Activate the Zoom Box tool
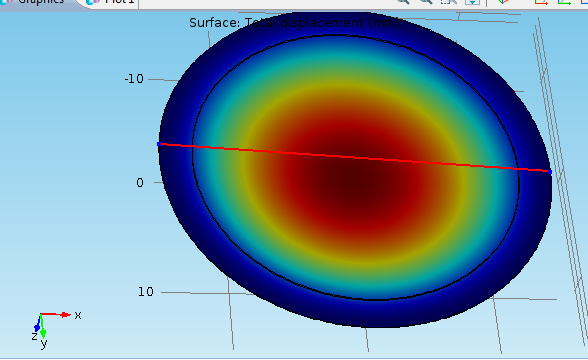The height and width of the screenshot is (360, 588). pos(448,2)
